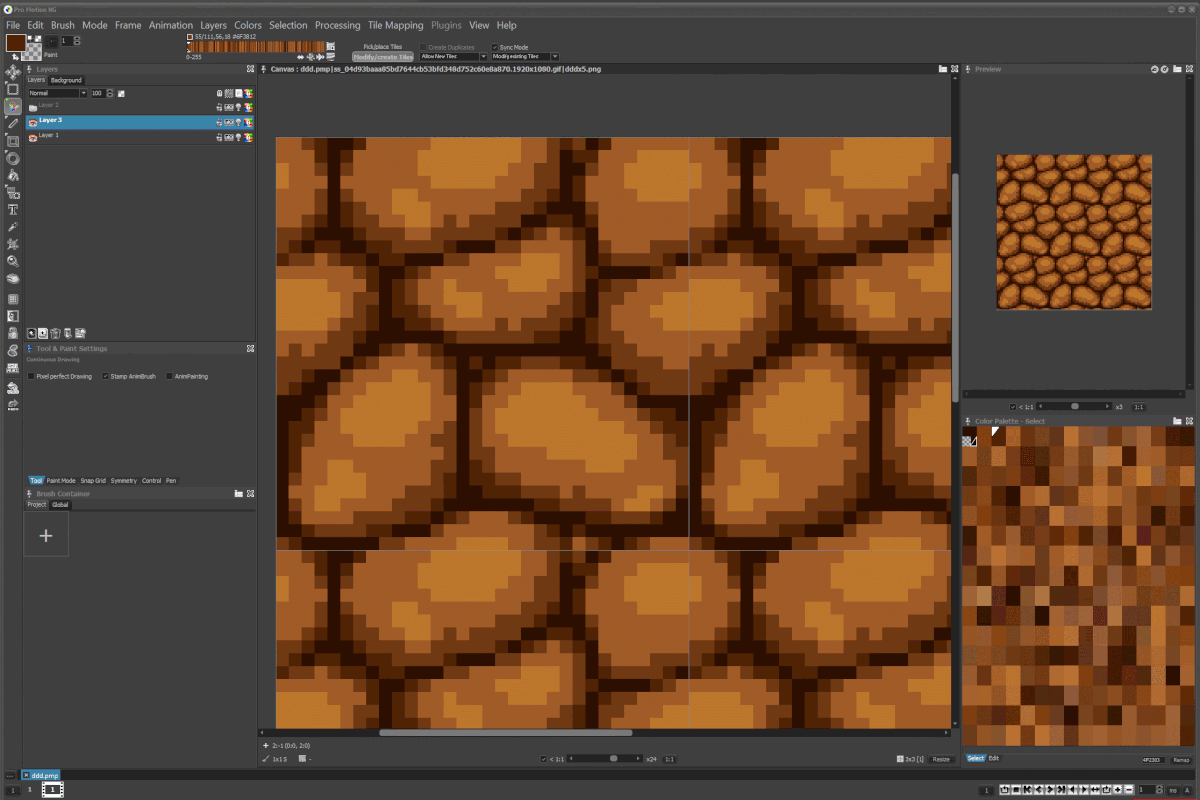Switch to the Symmetry settings tab
Viewport: 1200px width, 800px height.
pos(124,481)
